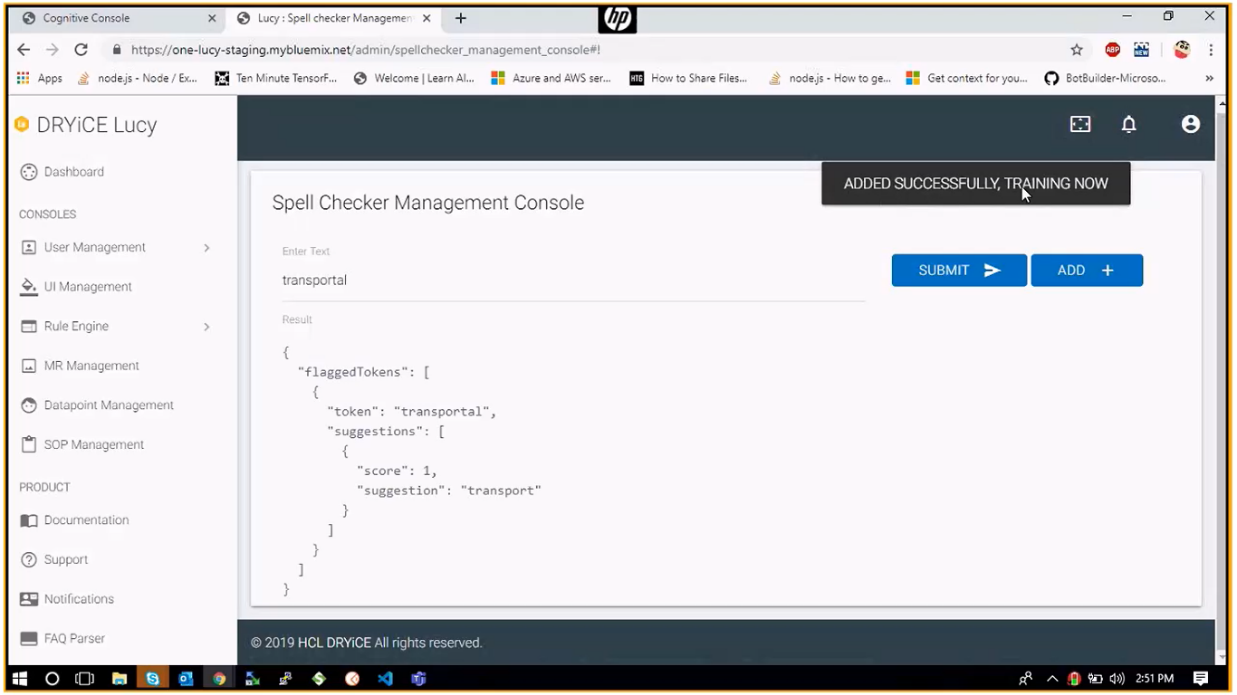
Task: Open the volume control in system tray
Action: tap(1116, 678)
